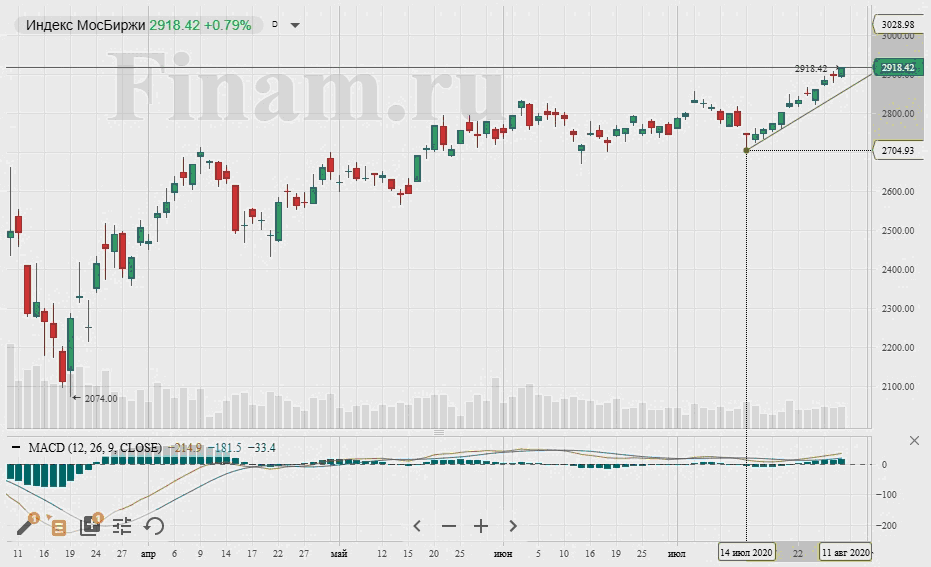
Task: Click the circular reset arrow icon
Action: click(x=154, y=526)
